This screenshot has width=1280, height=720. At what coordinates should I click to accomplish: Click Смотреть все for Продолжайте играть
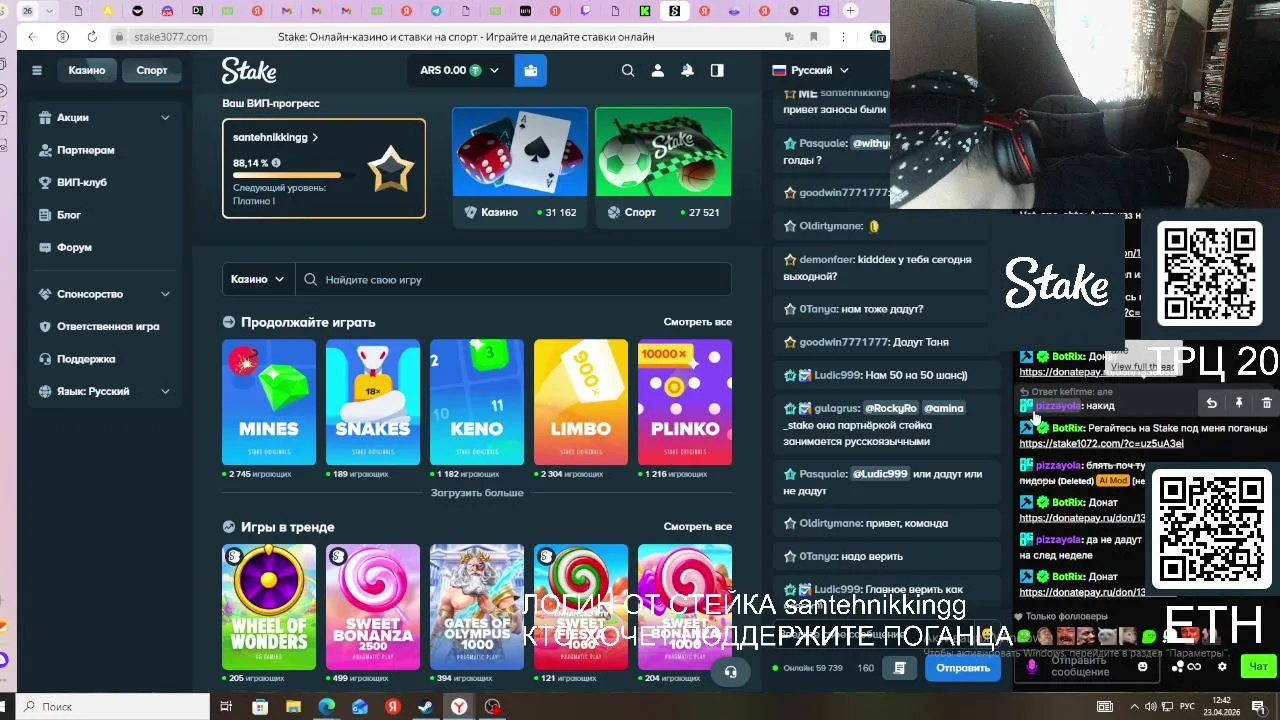[x=697, y=322]
